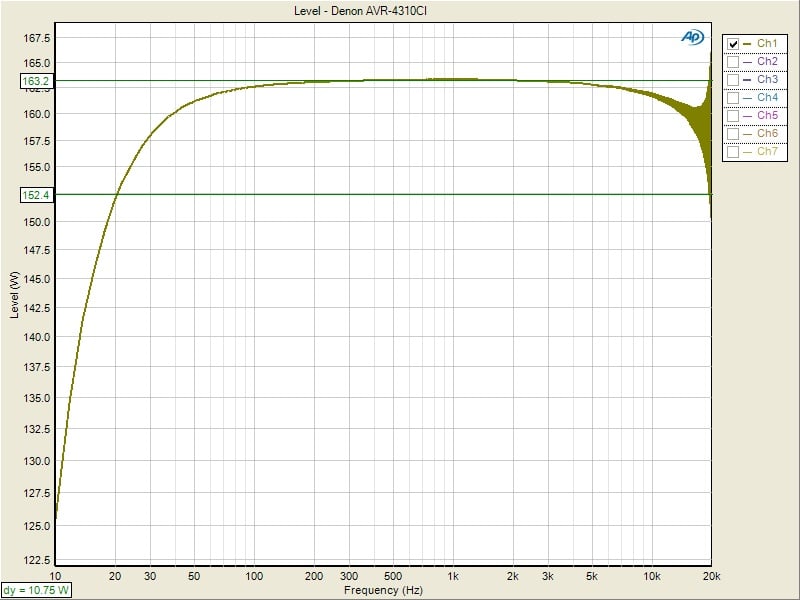The width and height of the screenshot is (800, 600).
Task: Uncheck the Ch1 trace checkbox
Action: click(x=734, y=44)
